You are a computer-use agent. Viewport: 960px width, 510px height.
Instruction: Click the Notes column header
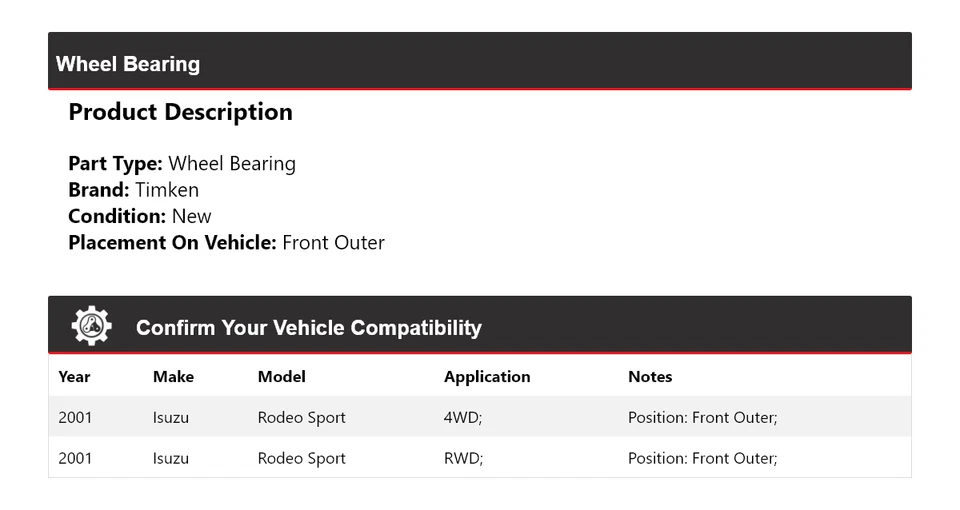pyautogui.click(x=650, y=377)
